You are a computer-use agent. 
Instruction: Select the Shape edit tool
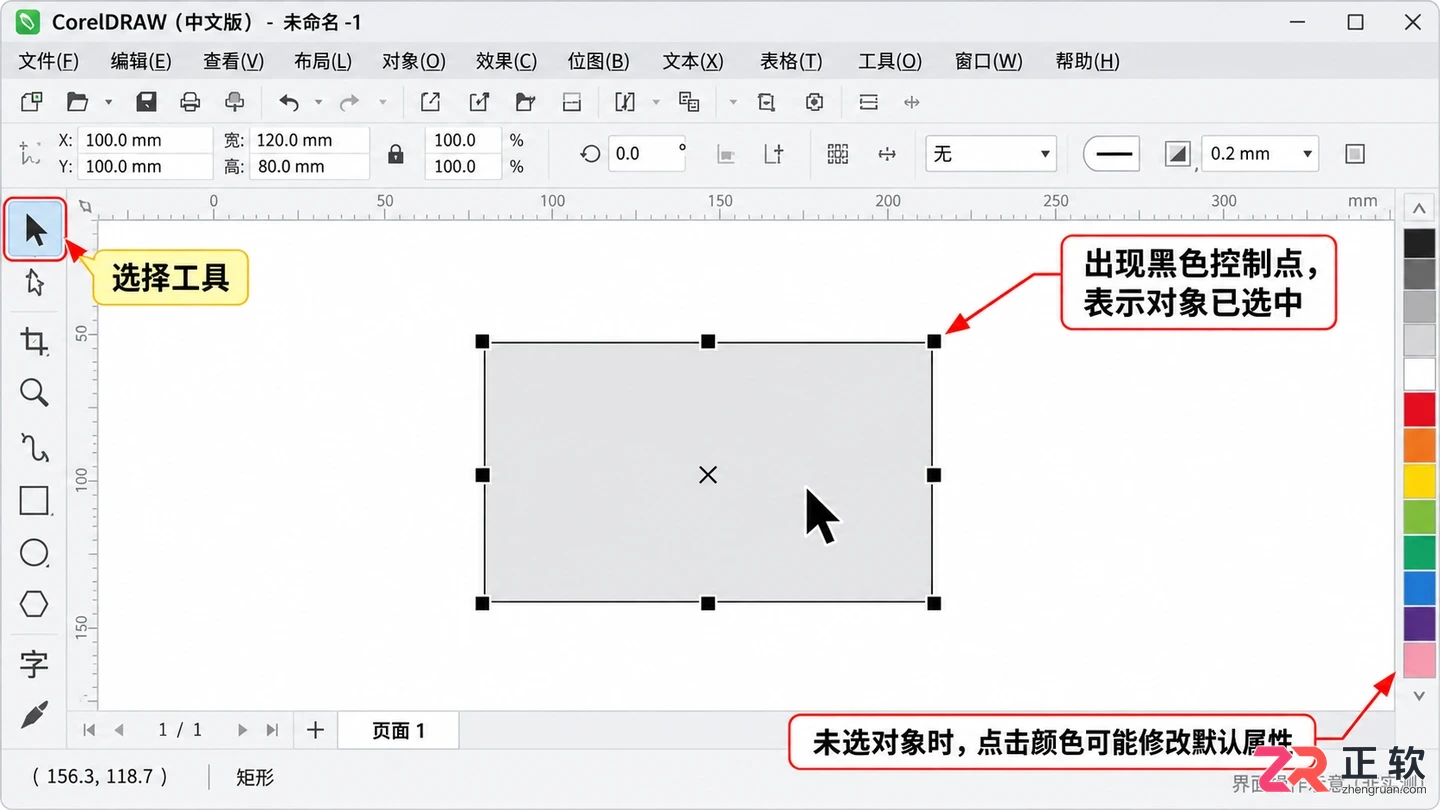[x=35, y=283]
